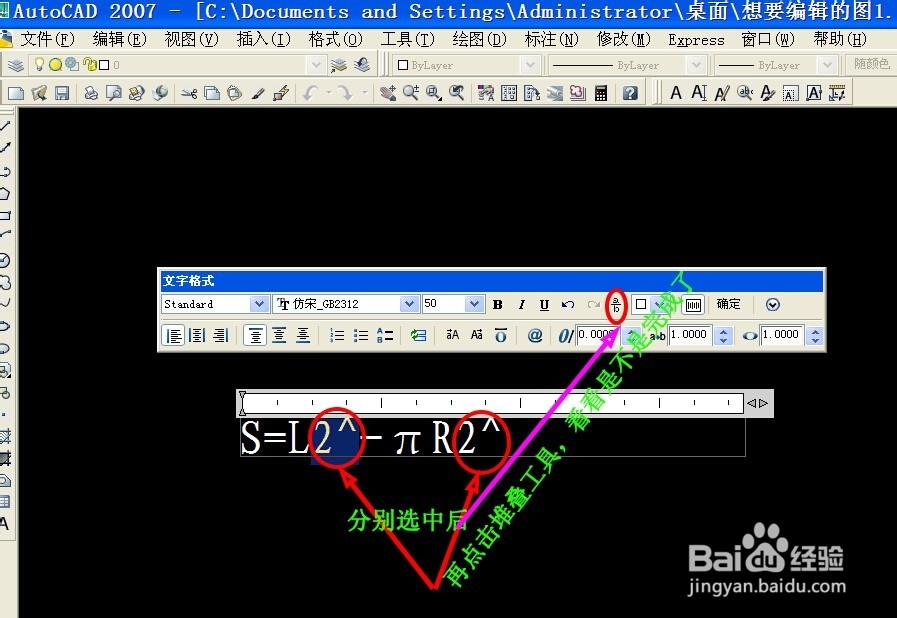Open the 标注(N) menu
The image size is (897, 618).
(551, 39)
